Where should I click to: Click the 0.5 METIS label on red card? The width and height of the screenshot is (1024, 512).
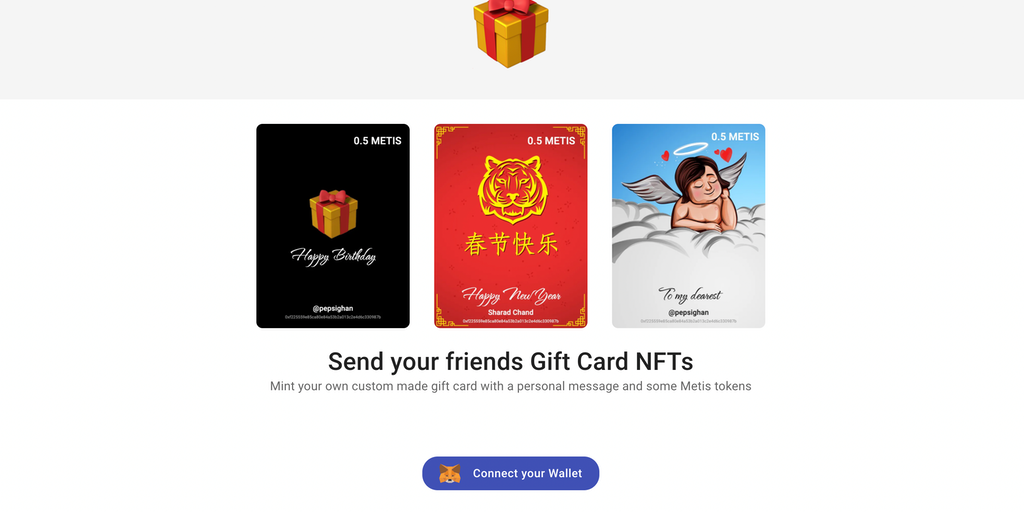click(551, 140)
